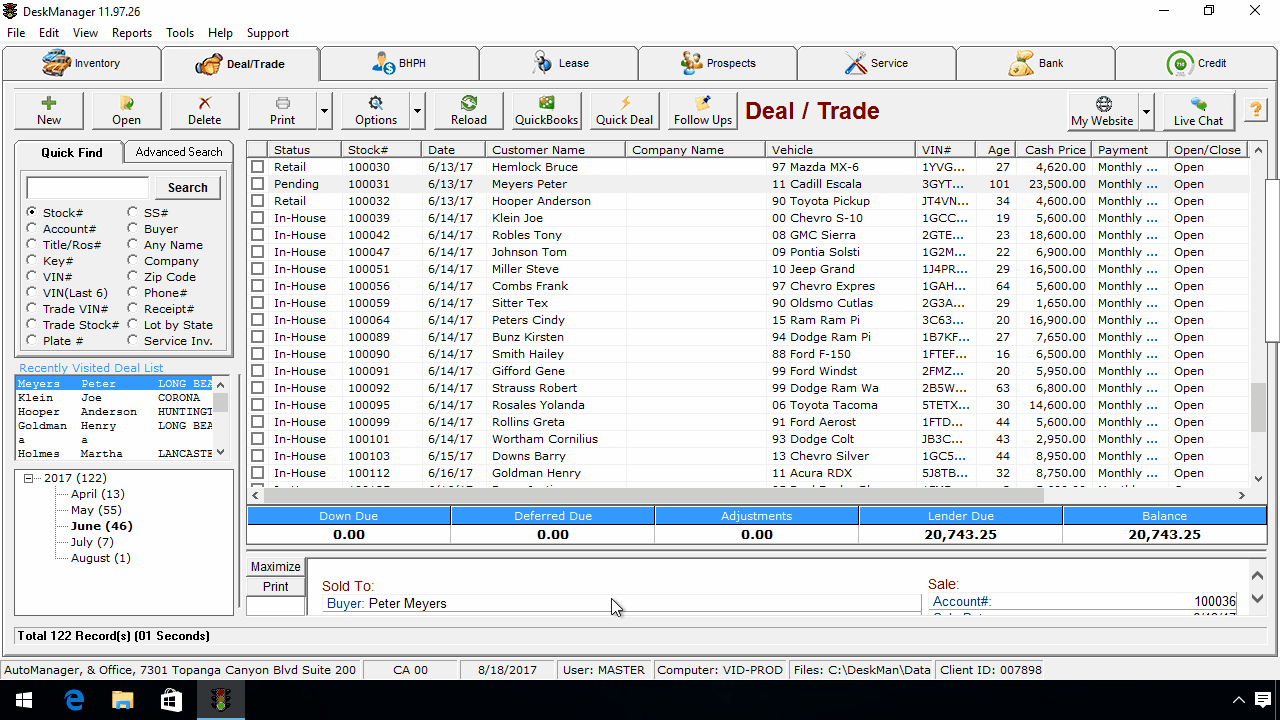Image resolution: width=1280 pixels, height=720 pixels.
Task: Expand the Options dropdown arrow
Action: click(x=417, y=111)
